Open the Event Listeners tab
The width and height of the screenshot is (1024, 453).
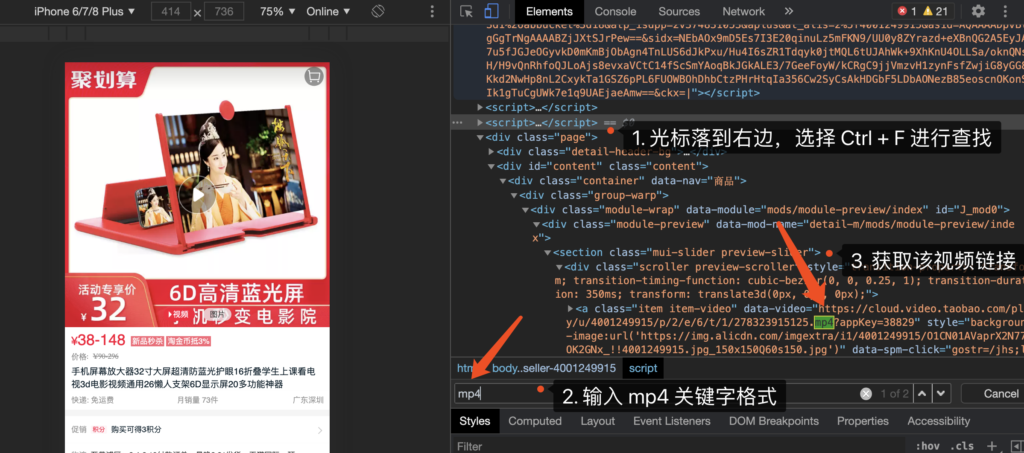[671, 421]
